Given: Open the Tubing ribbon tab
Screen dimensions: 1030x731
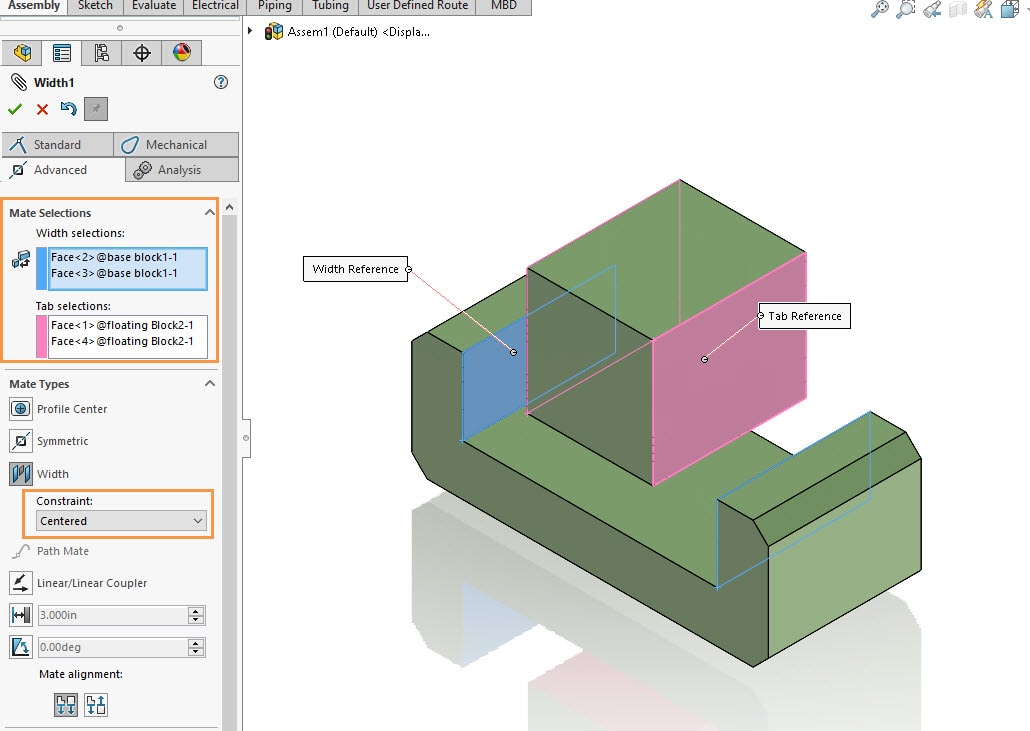Looking at the screenshot, I should [330, 6].
